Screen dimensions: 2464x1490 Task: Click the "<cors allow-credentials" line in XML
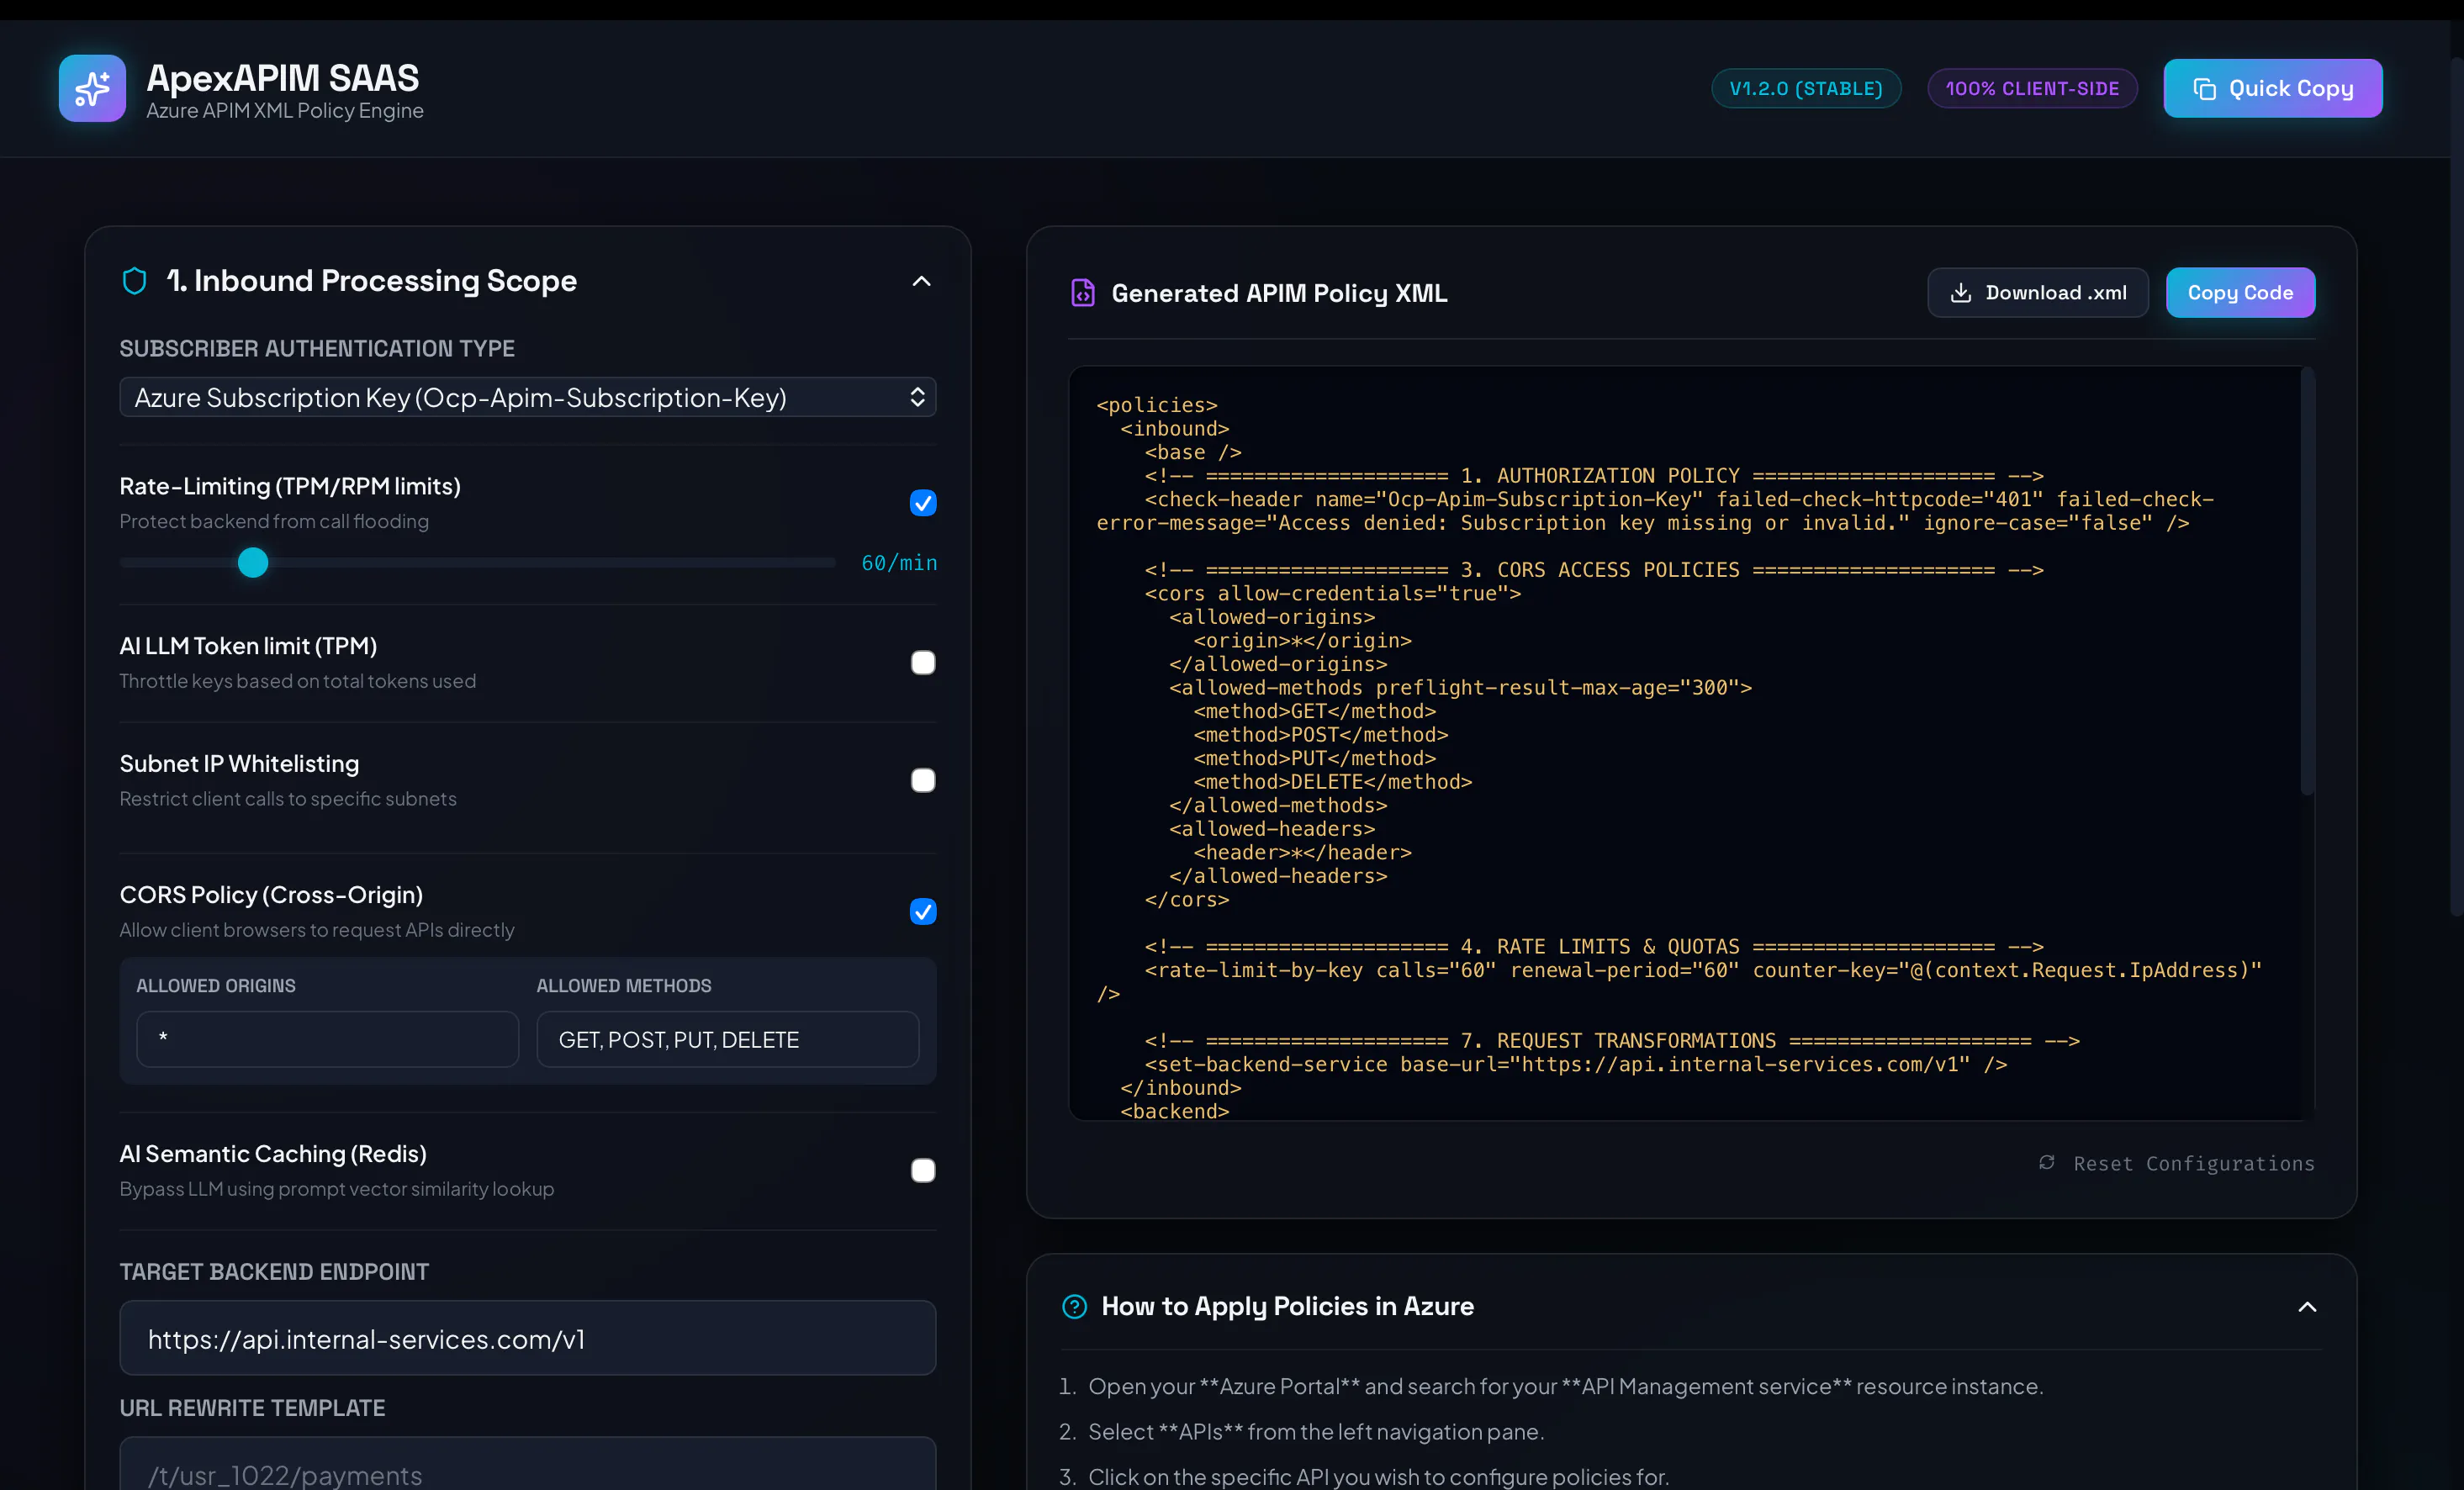coord(1332,593)
